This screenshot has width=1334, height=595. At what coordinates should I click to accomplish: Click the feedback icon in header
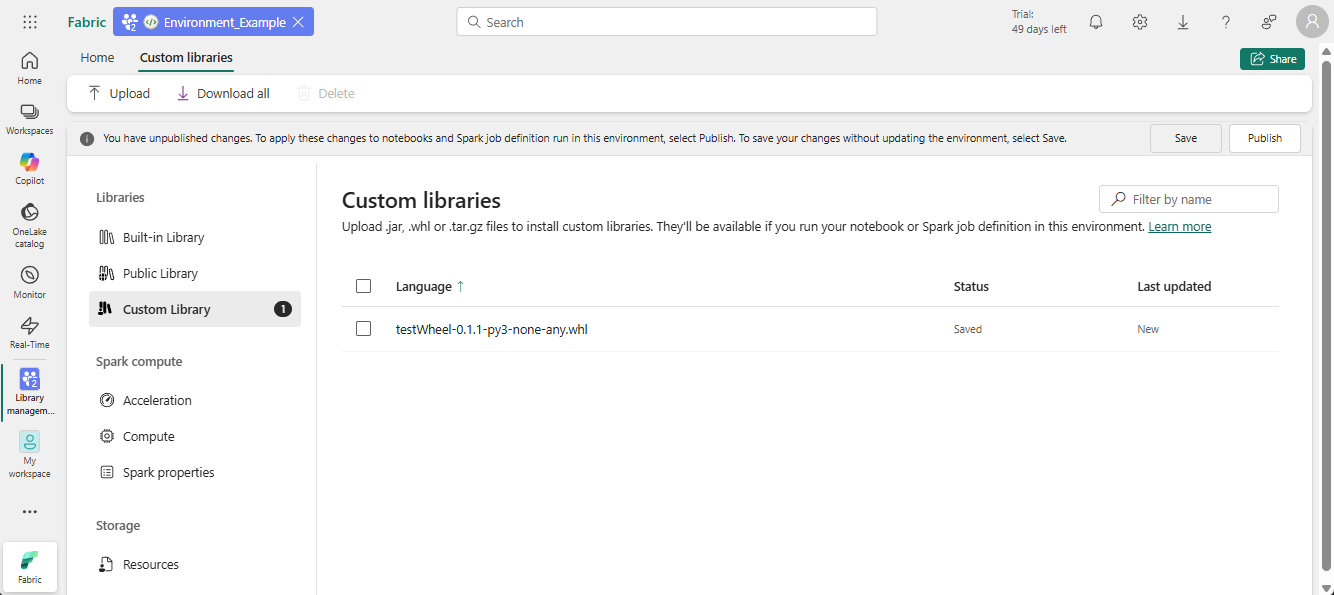(1269, 22)
